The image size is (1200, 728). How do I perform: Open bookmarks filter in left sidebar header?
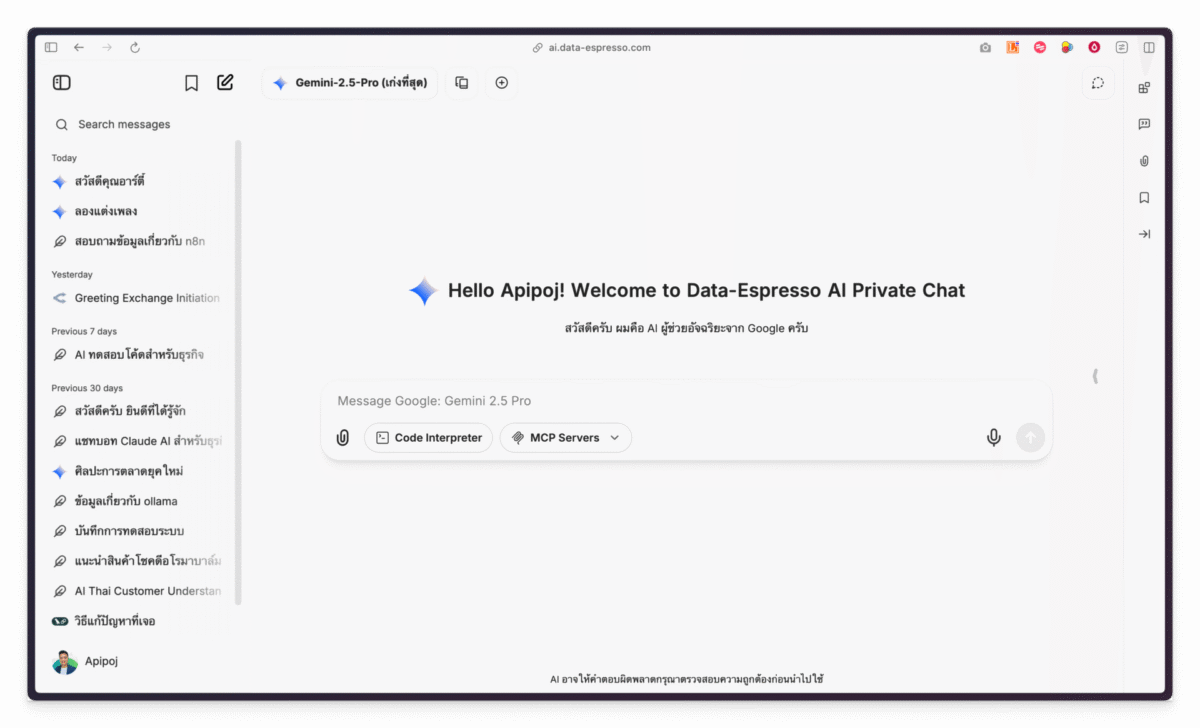[191, 83]
